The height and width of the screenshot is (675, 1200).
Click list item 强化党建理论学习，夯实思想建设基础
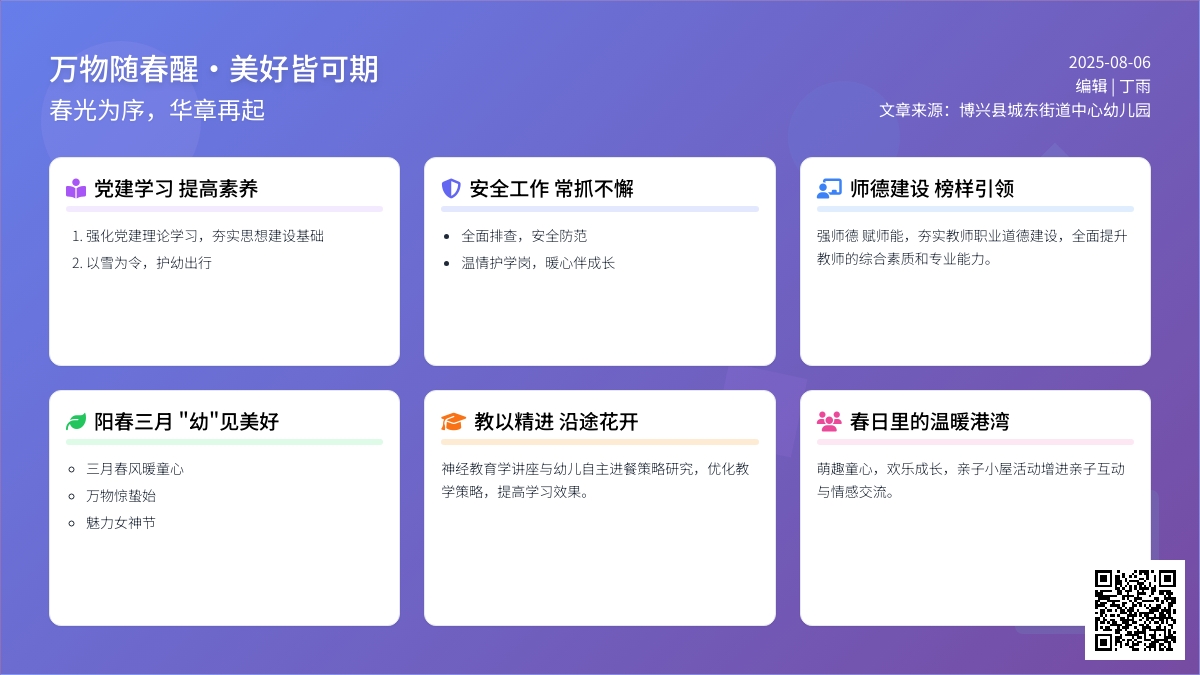pyautogui.click(x=205, y=236)
